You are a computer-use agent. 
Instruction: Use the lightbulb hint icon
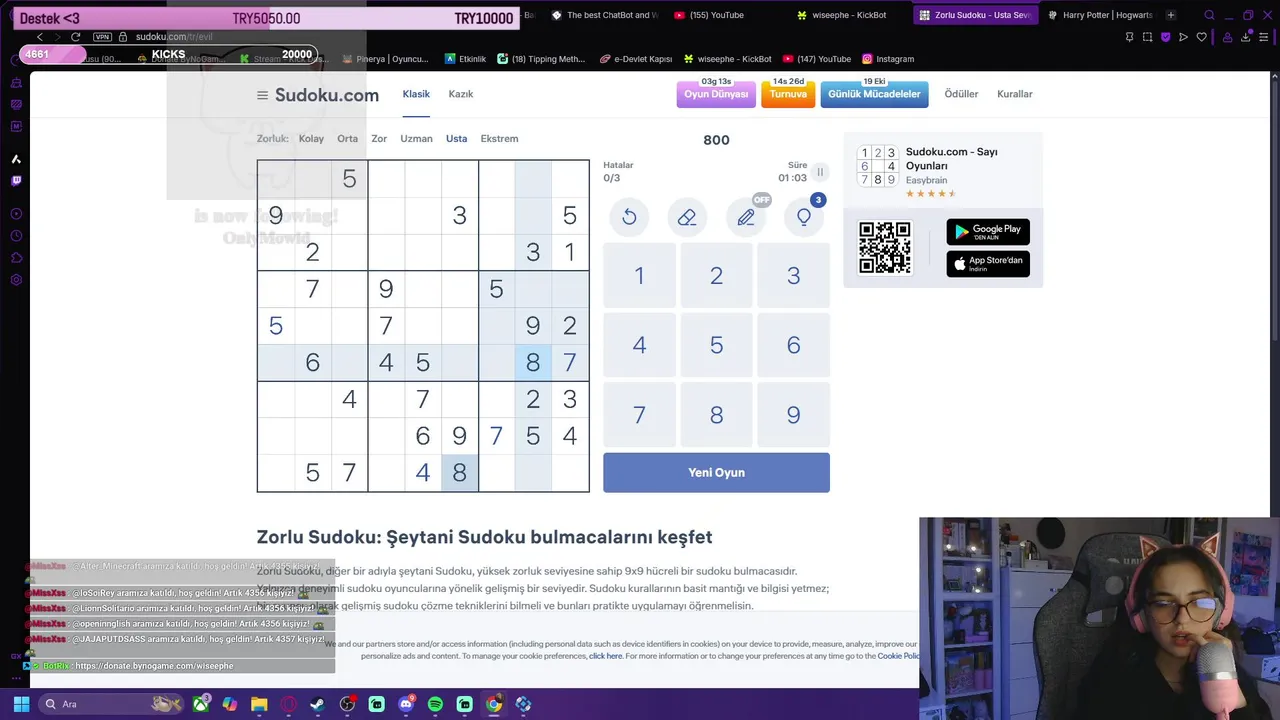tap(804, 217)
